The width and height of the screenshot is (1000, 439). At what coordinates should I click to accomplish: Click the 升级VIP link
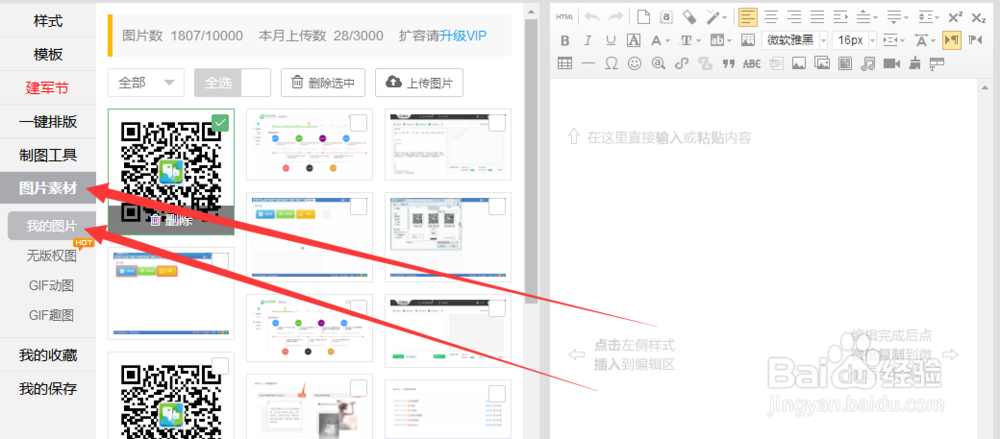[x=462, y=35]
